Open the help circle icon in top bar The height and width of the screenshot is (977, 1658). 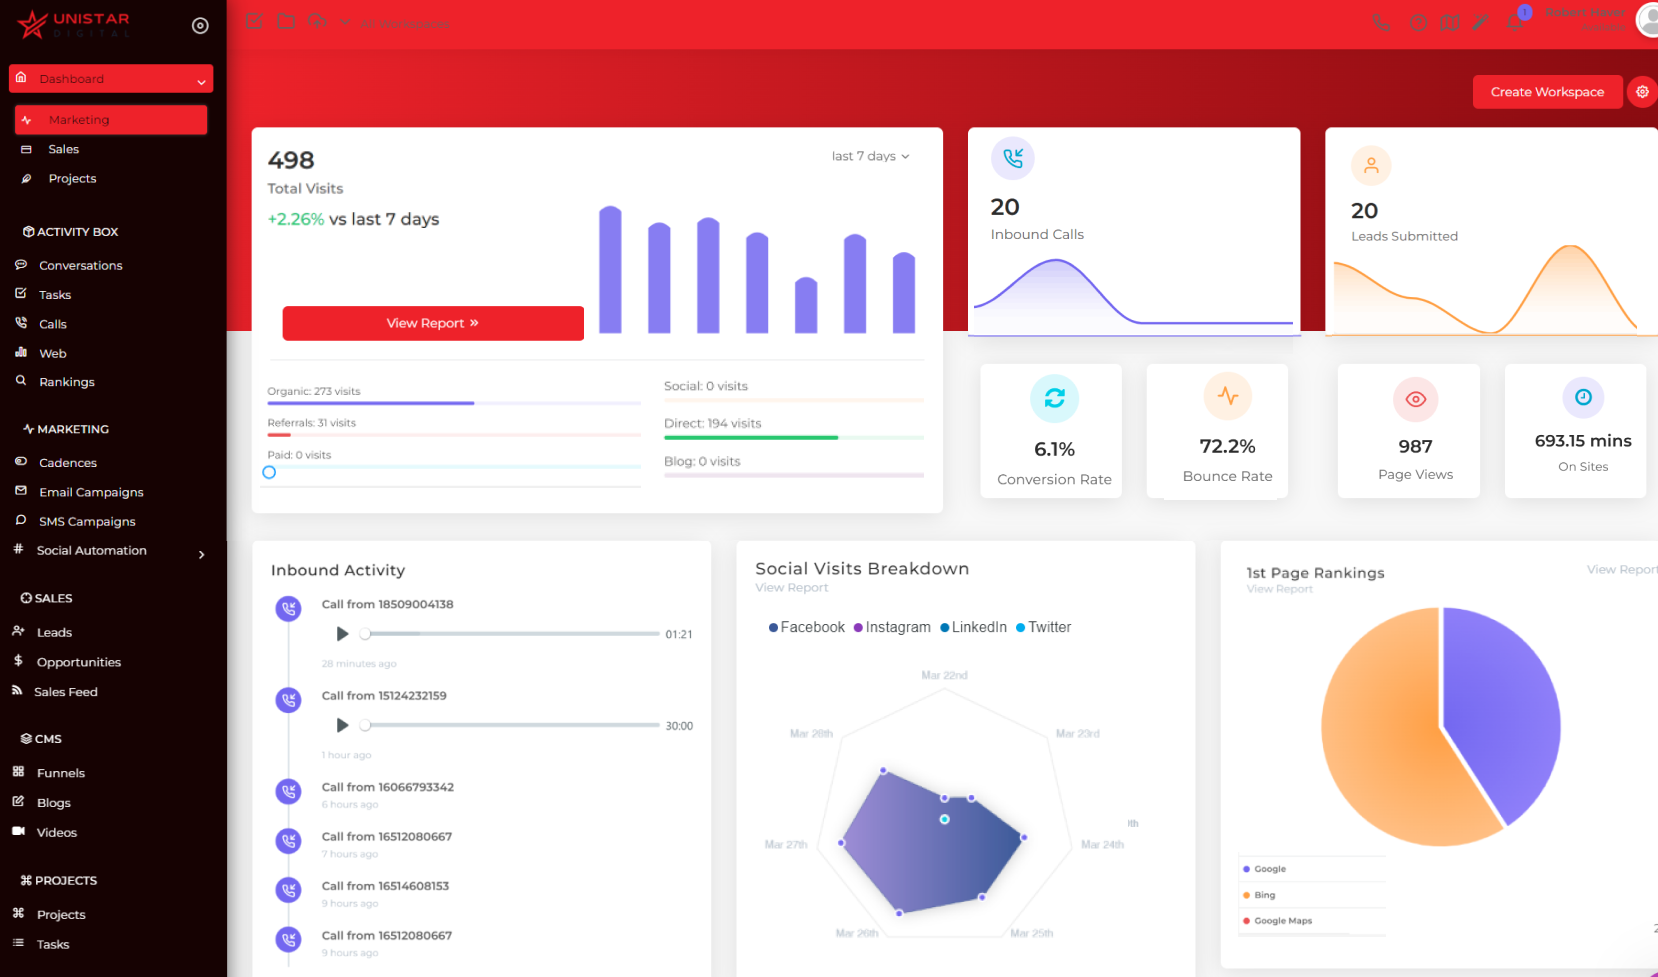pyautogui.click(x=1418, y=22)
